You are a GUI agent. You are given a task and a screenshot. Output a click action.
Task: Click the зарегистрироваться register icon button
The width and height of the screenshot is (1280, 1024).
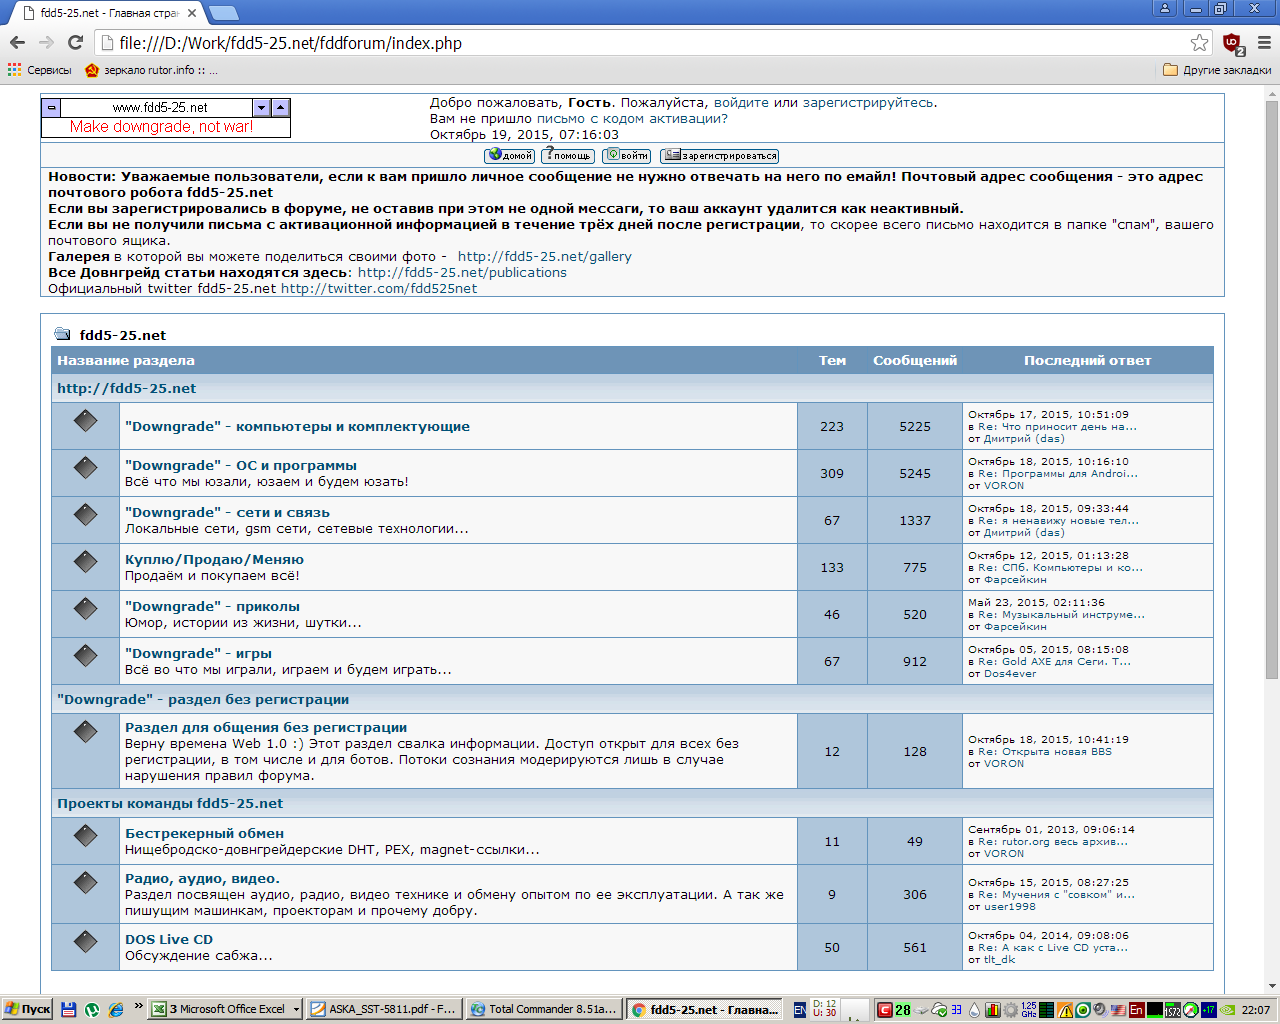[x=719, y=156]
